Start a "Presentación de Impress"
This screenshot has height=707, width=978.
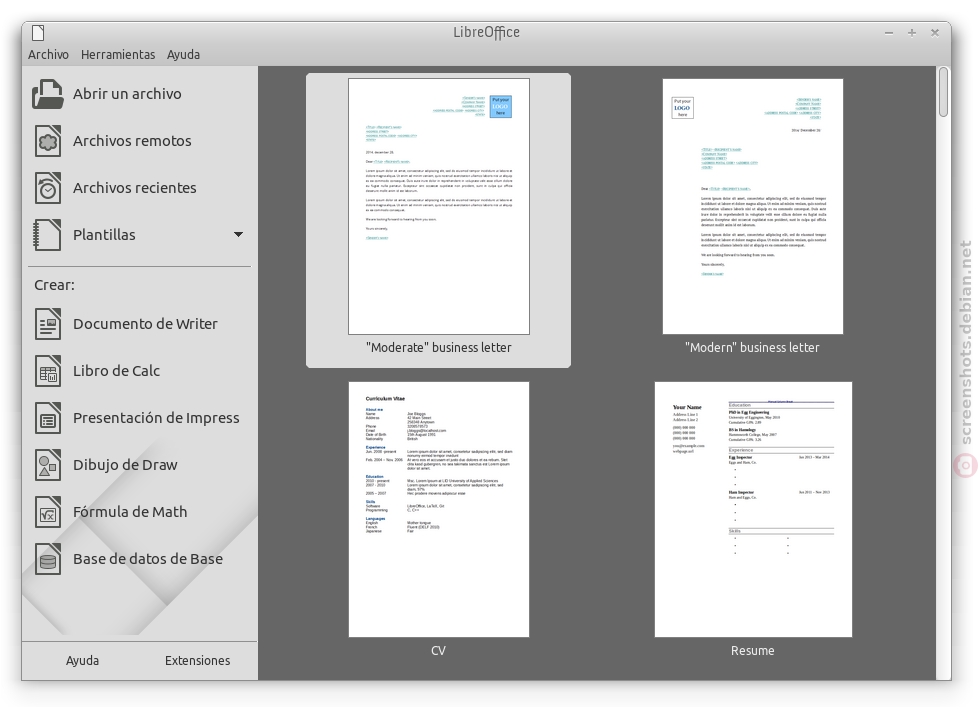156,418
